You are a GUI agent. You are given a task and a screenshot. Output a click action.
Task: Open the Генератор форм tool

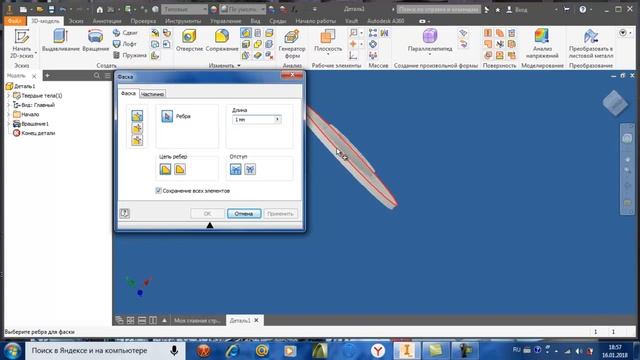pyautogui.click(x=292, y=44)
